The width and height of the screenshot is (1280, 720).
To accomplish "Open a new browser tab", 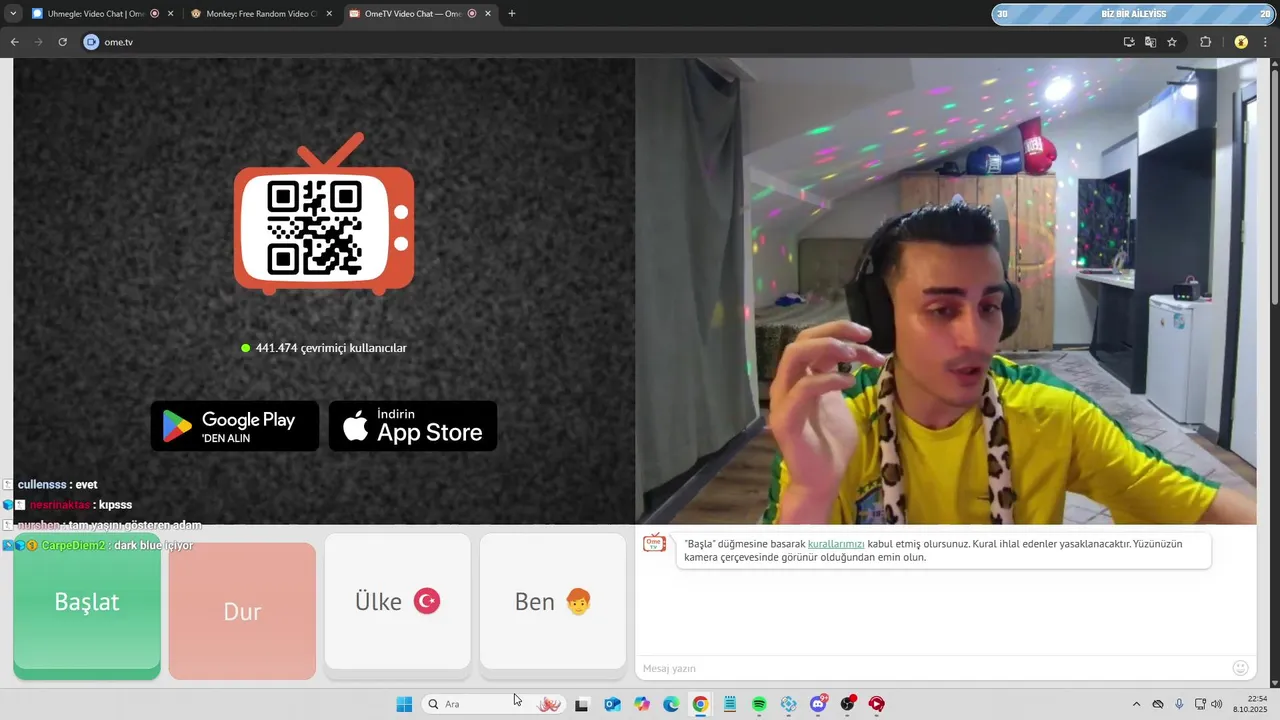I will [512, 14].
